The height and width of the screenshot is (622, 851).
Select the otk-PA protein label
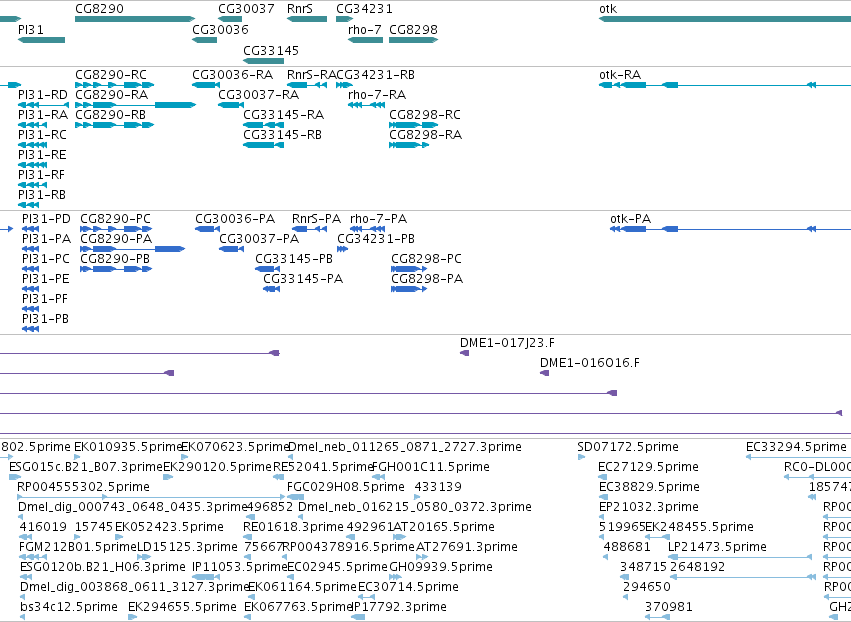pyautogui.click(x=630, y=219)
